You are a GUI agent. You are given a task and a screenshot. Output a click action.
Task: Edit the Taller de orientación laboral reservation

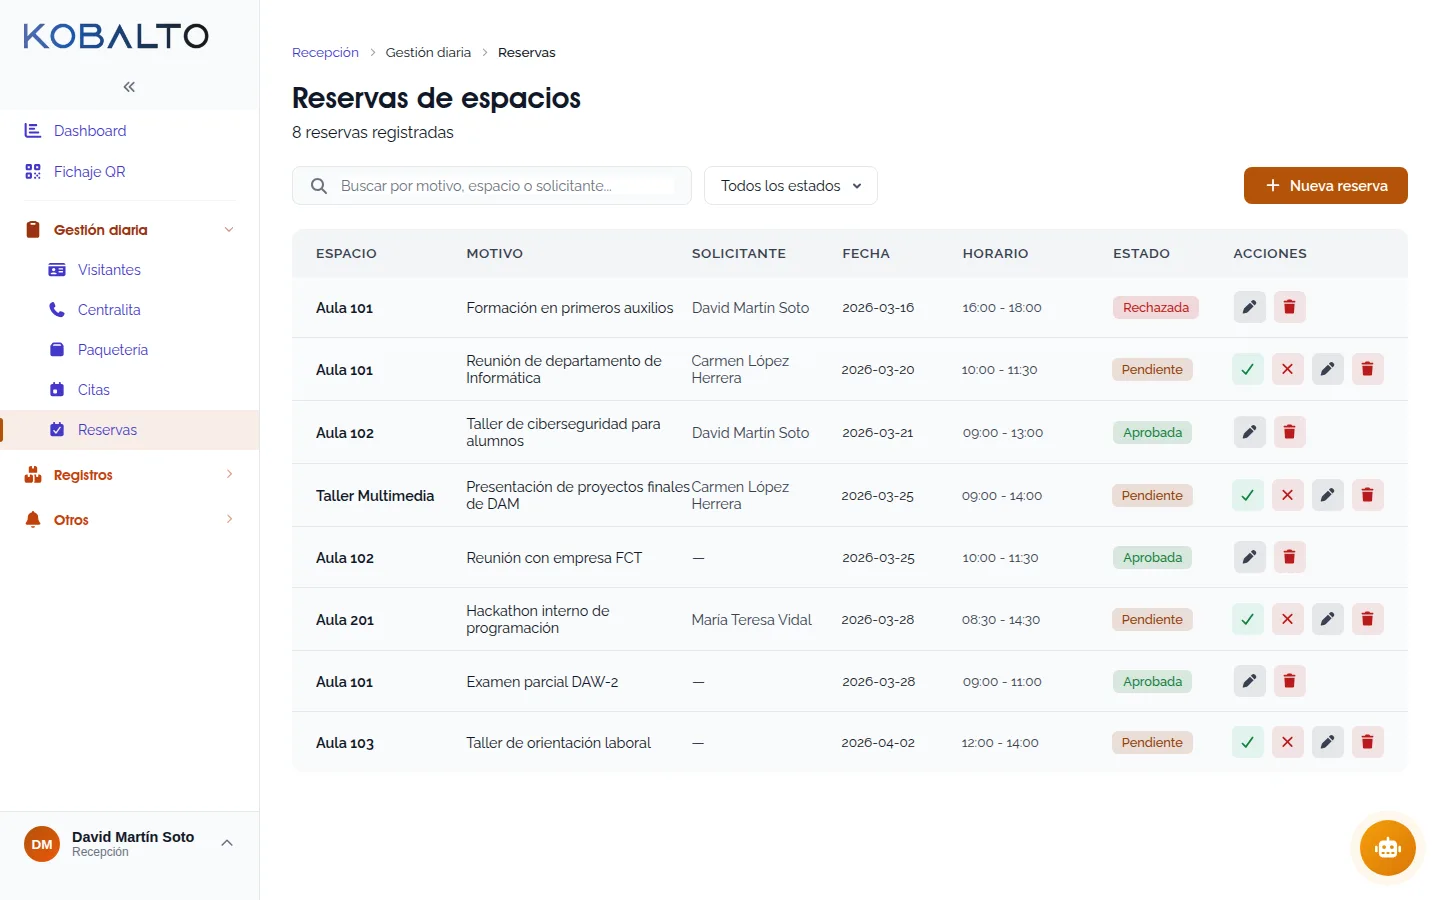tap(1327, 742)
